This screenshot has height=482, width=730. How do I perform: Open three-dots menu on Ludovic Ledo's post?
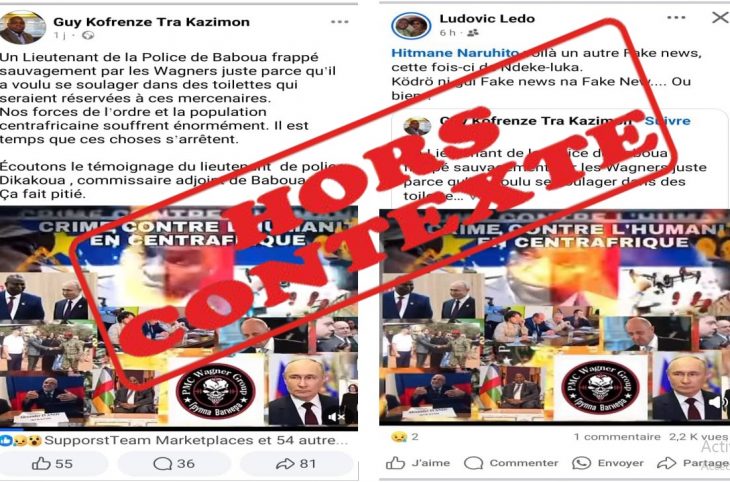(676, 18)
